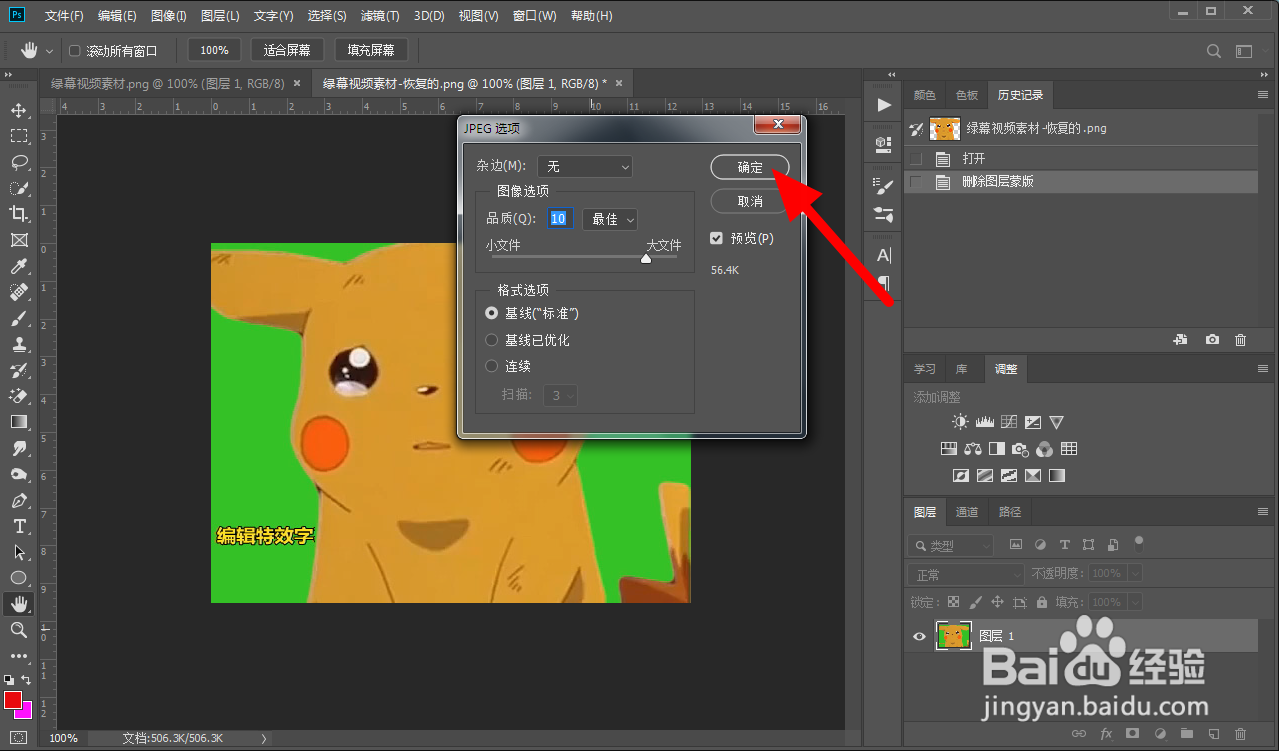Viewport: 1279px width, 751px height.
Task: Select the Move tool
Action: 19,110
